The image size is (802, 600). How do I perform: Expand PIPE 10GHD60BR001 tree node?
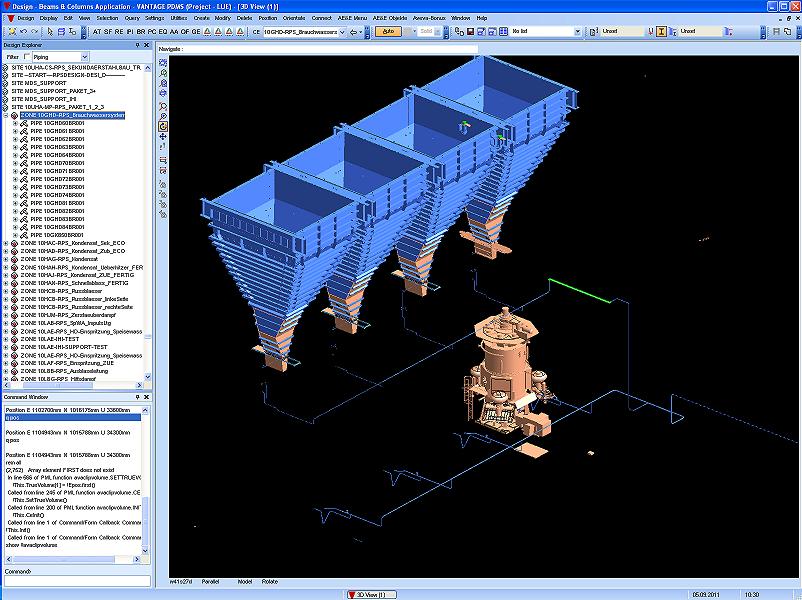click(x=15, y=124)
